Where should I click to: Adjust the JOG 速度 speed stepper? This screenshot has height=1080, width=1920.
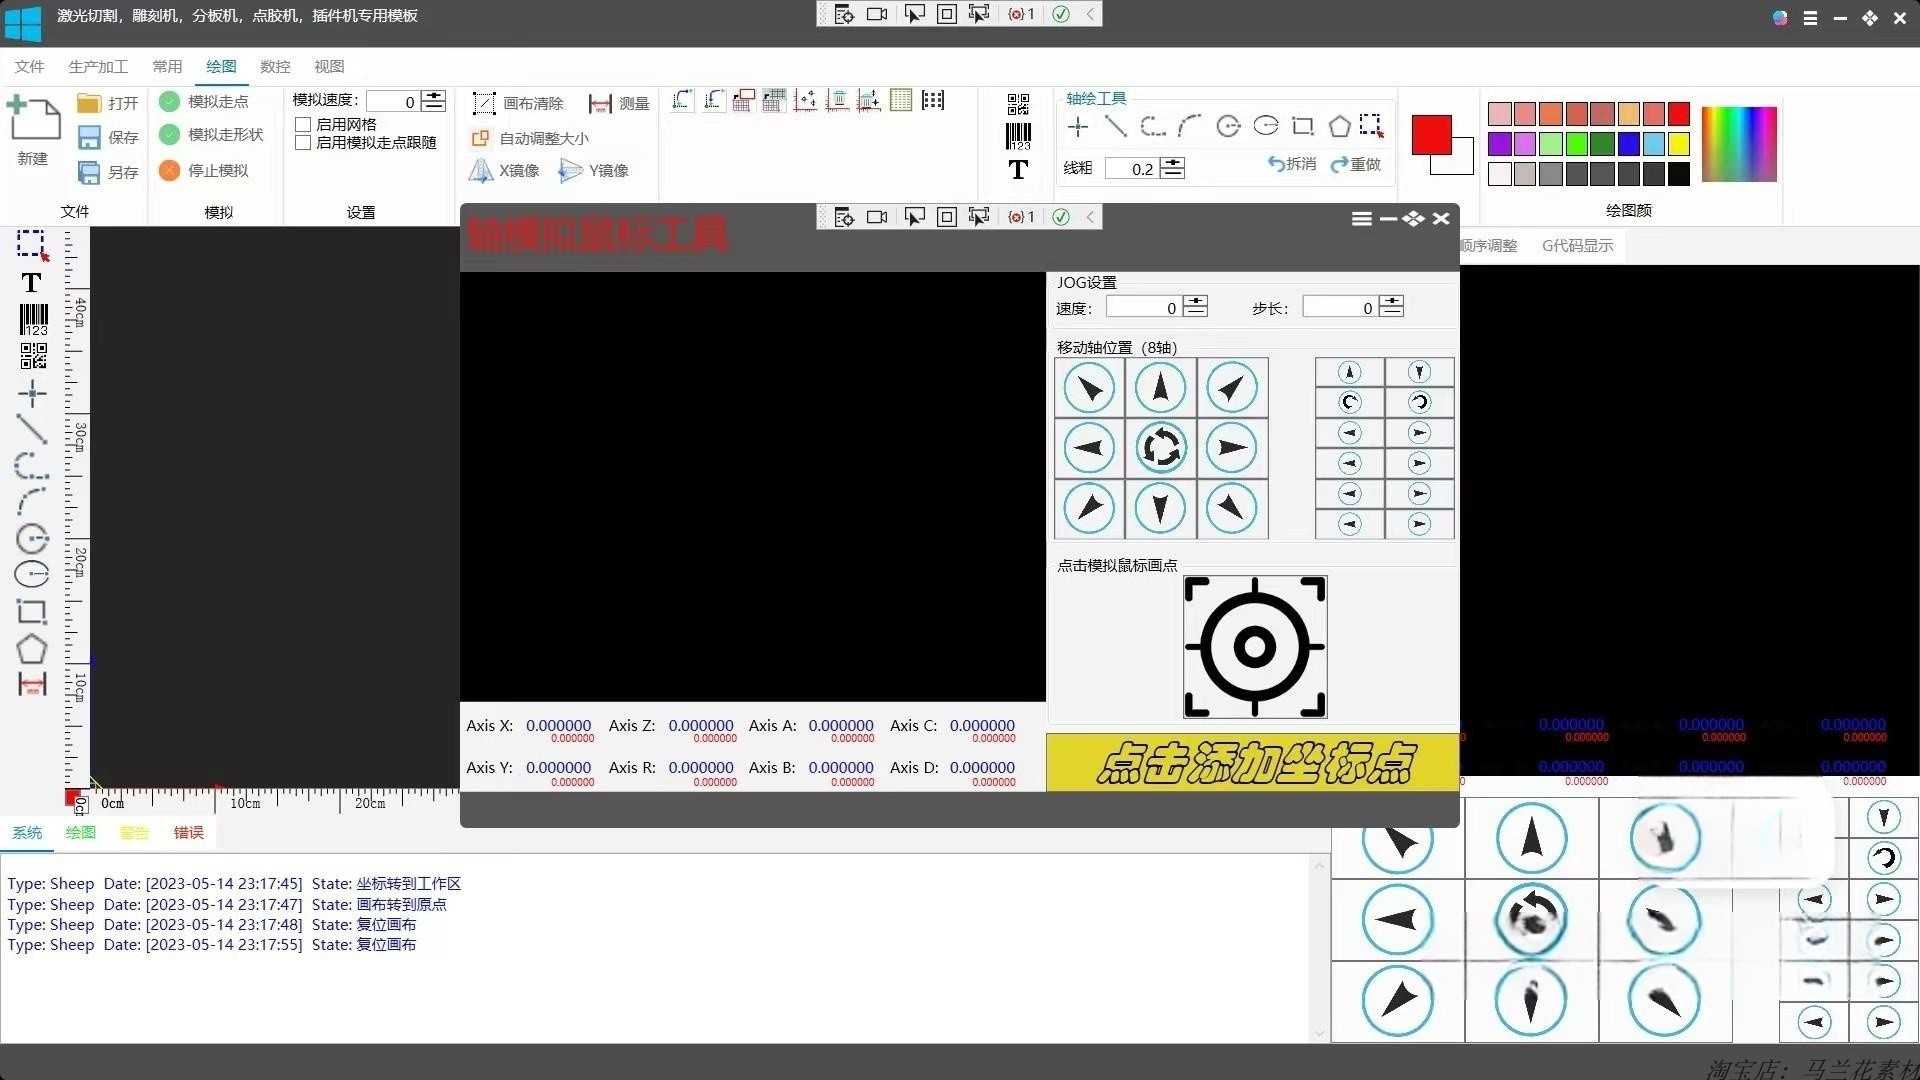(1195, 307)
